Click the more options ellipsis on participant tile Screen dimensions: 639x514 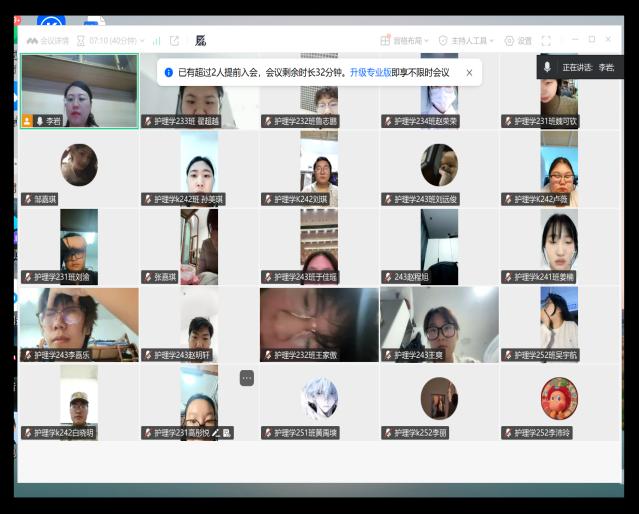[x=247, y=378]
